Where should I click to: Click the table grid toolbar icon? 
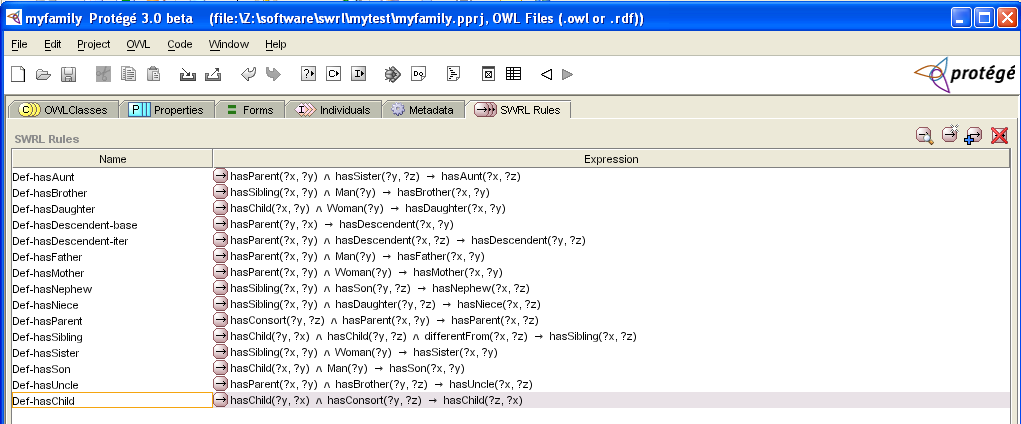click(513, 74)
